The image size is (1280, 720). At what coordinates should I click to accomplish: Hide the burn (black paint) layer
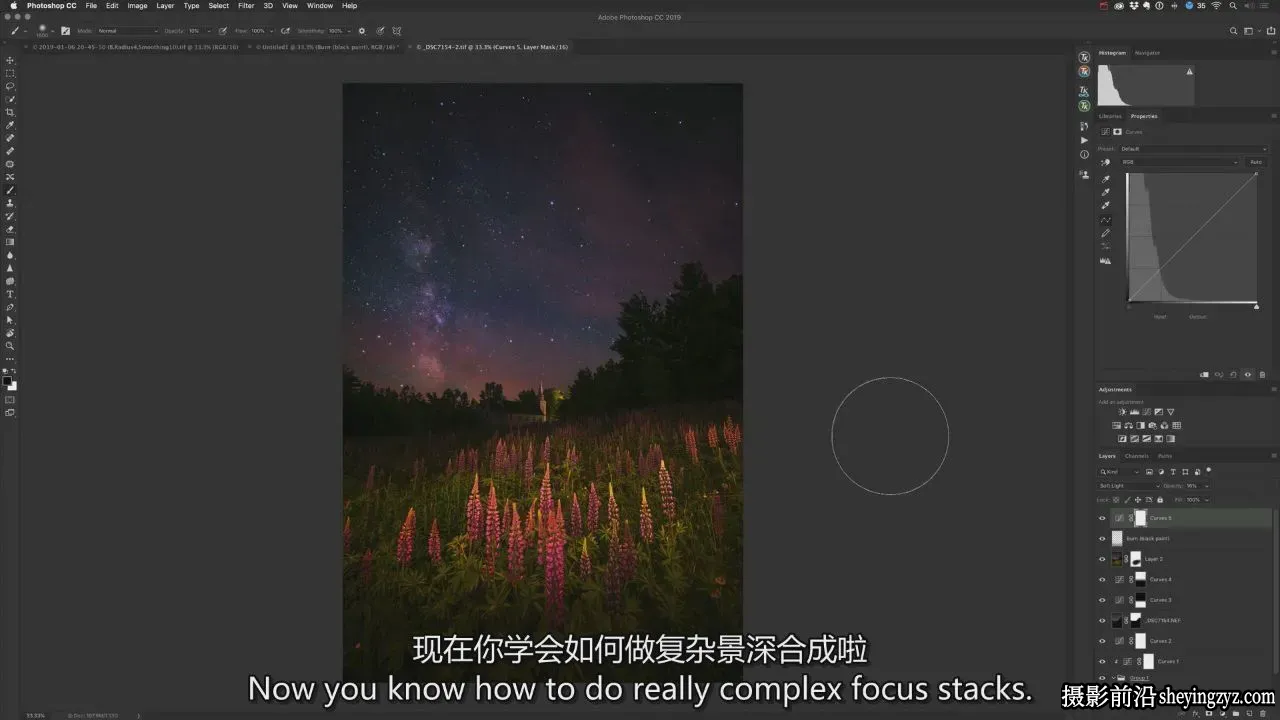click(x=1103, y=538)
